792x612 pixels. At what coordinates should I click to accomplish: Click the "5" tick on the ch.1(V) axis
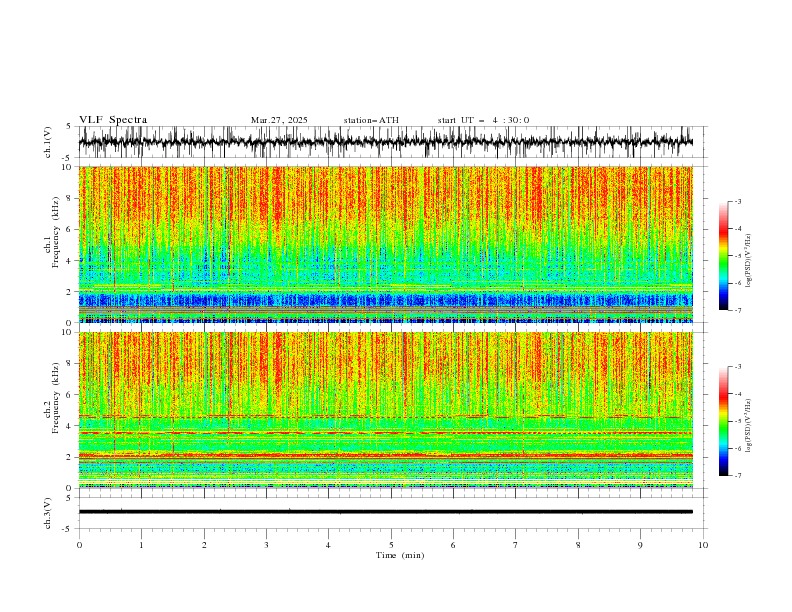(x=69, y=127)
